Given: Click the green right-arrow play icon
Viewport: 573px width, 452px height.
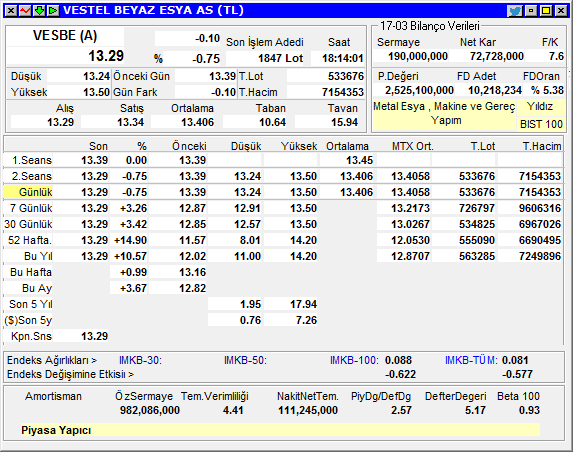Looking at the screenshot, I should click(53, 11).
